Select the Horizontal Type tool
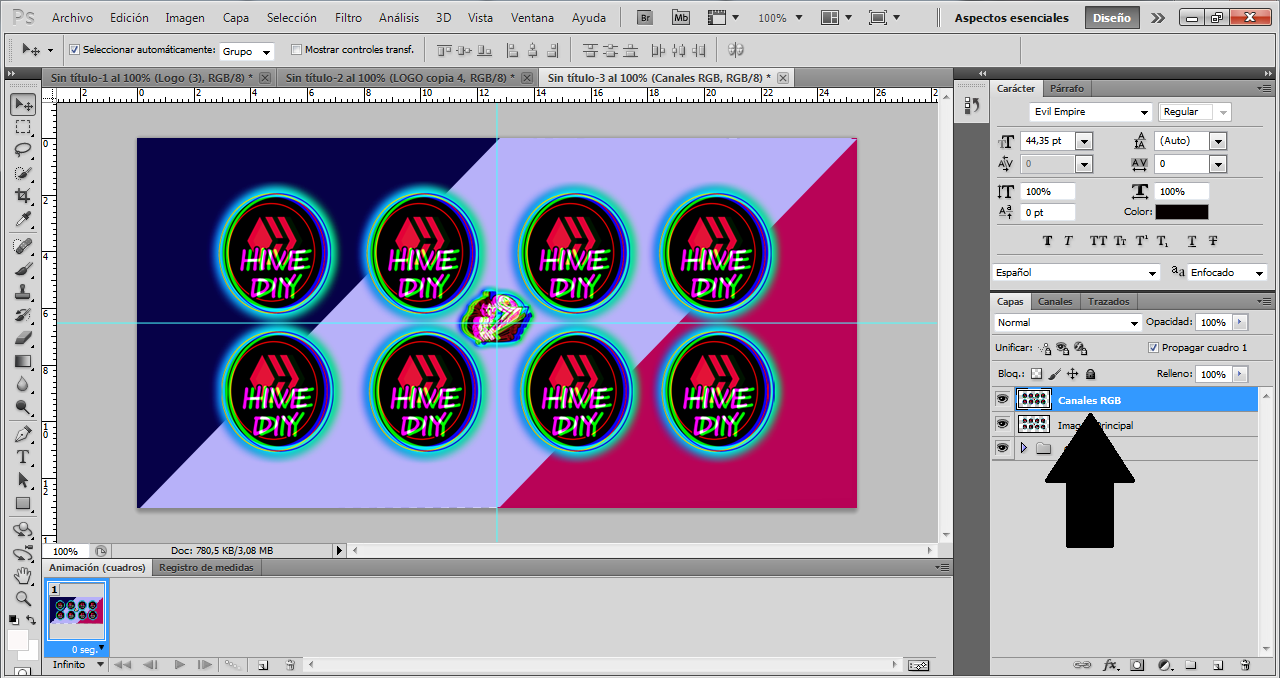The image size is (1280, 678). point(23,458)
